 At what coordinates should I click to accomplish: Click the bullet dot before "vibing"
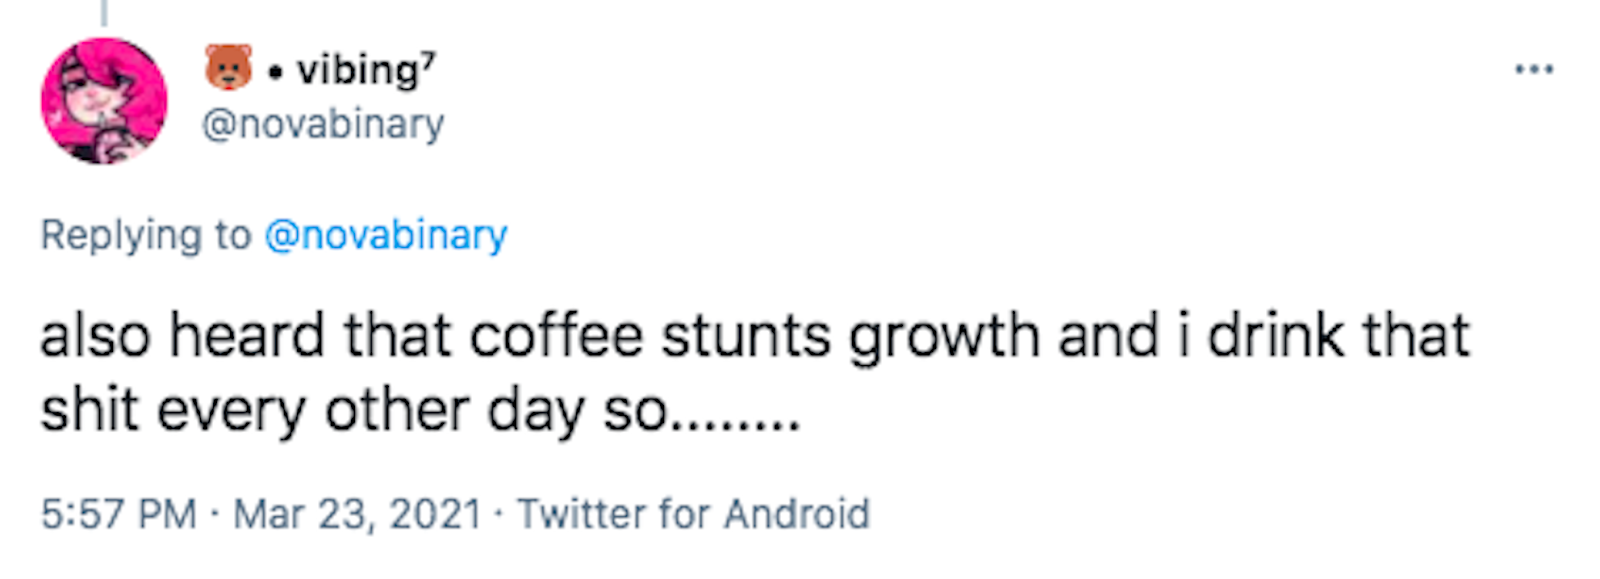[x=276, y=71]
